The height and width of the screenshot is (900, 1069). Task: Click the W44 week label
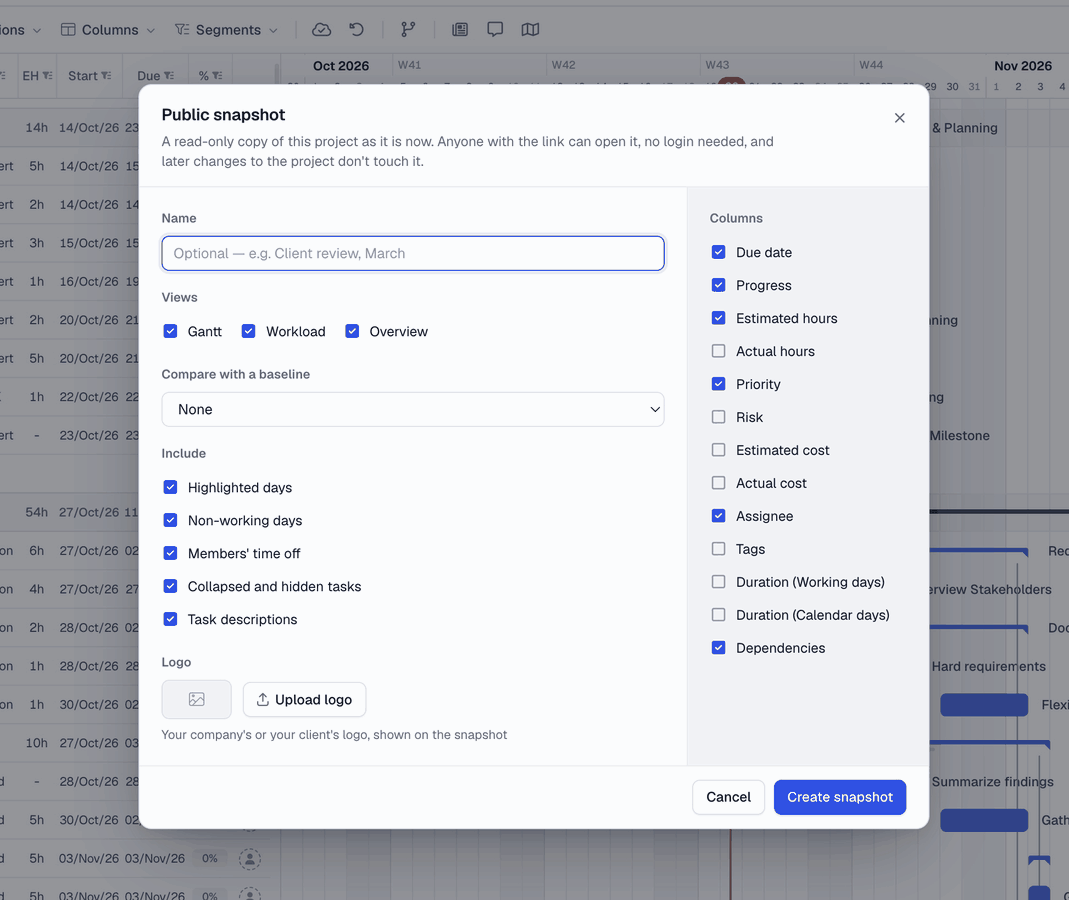pyautogui.click(x=871, y=65)
